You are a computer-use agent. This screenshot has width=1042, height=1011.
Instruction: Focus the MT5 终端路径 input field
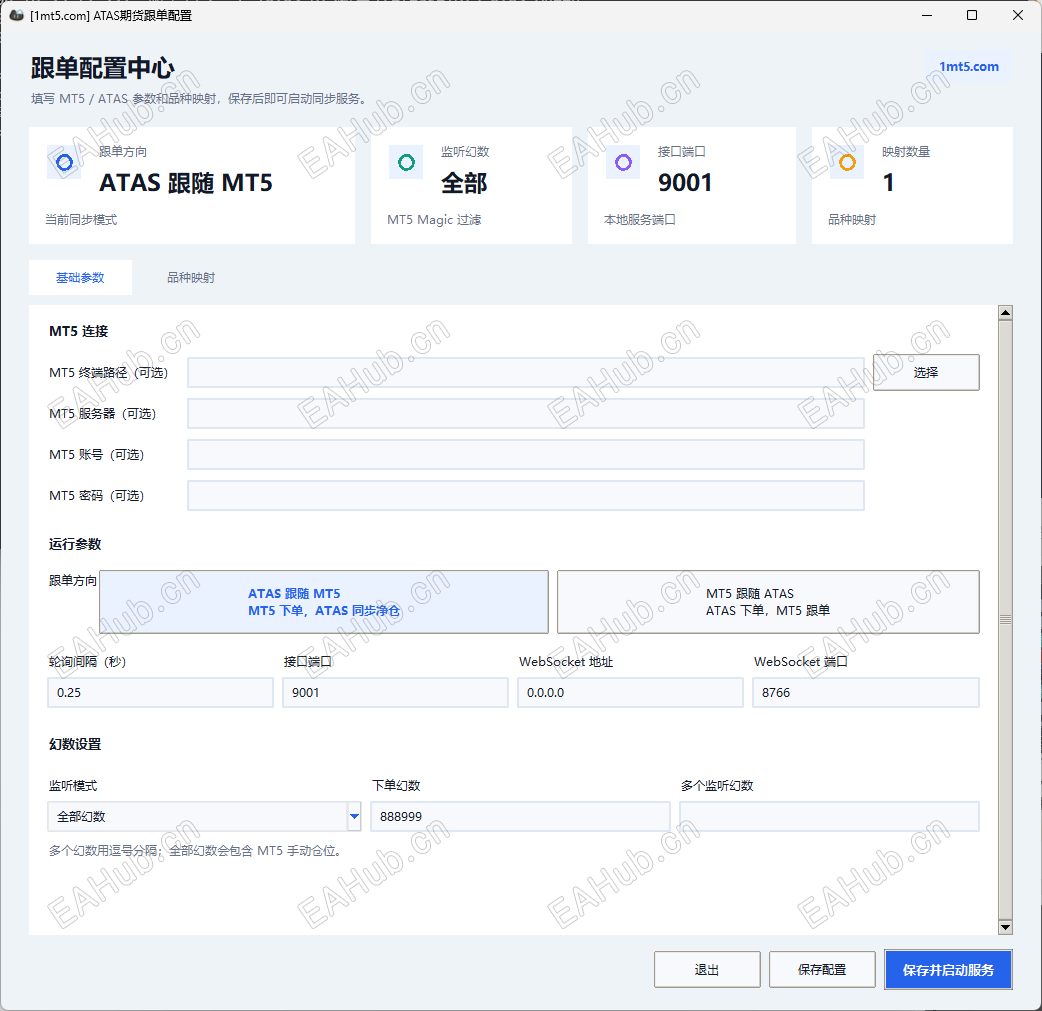[x=526, y=372]
